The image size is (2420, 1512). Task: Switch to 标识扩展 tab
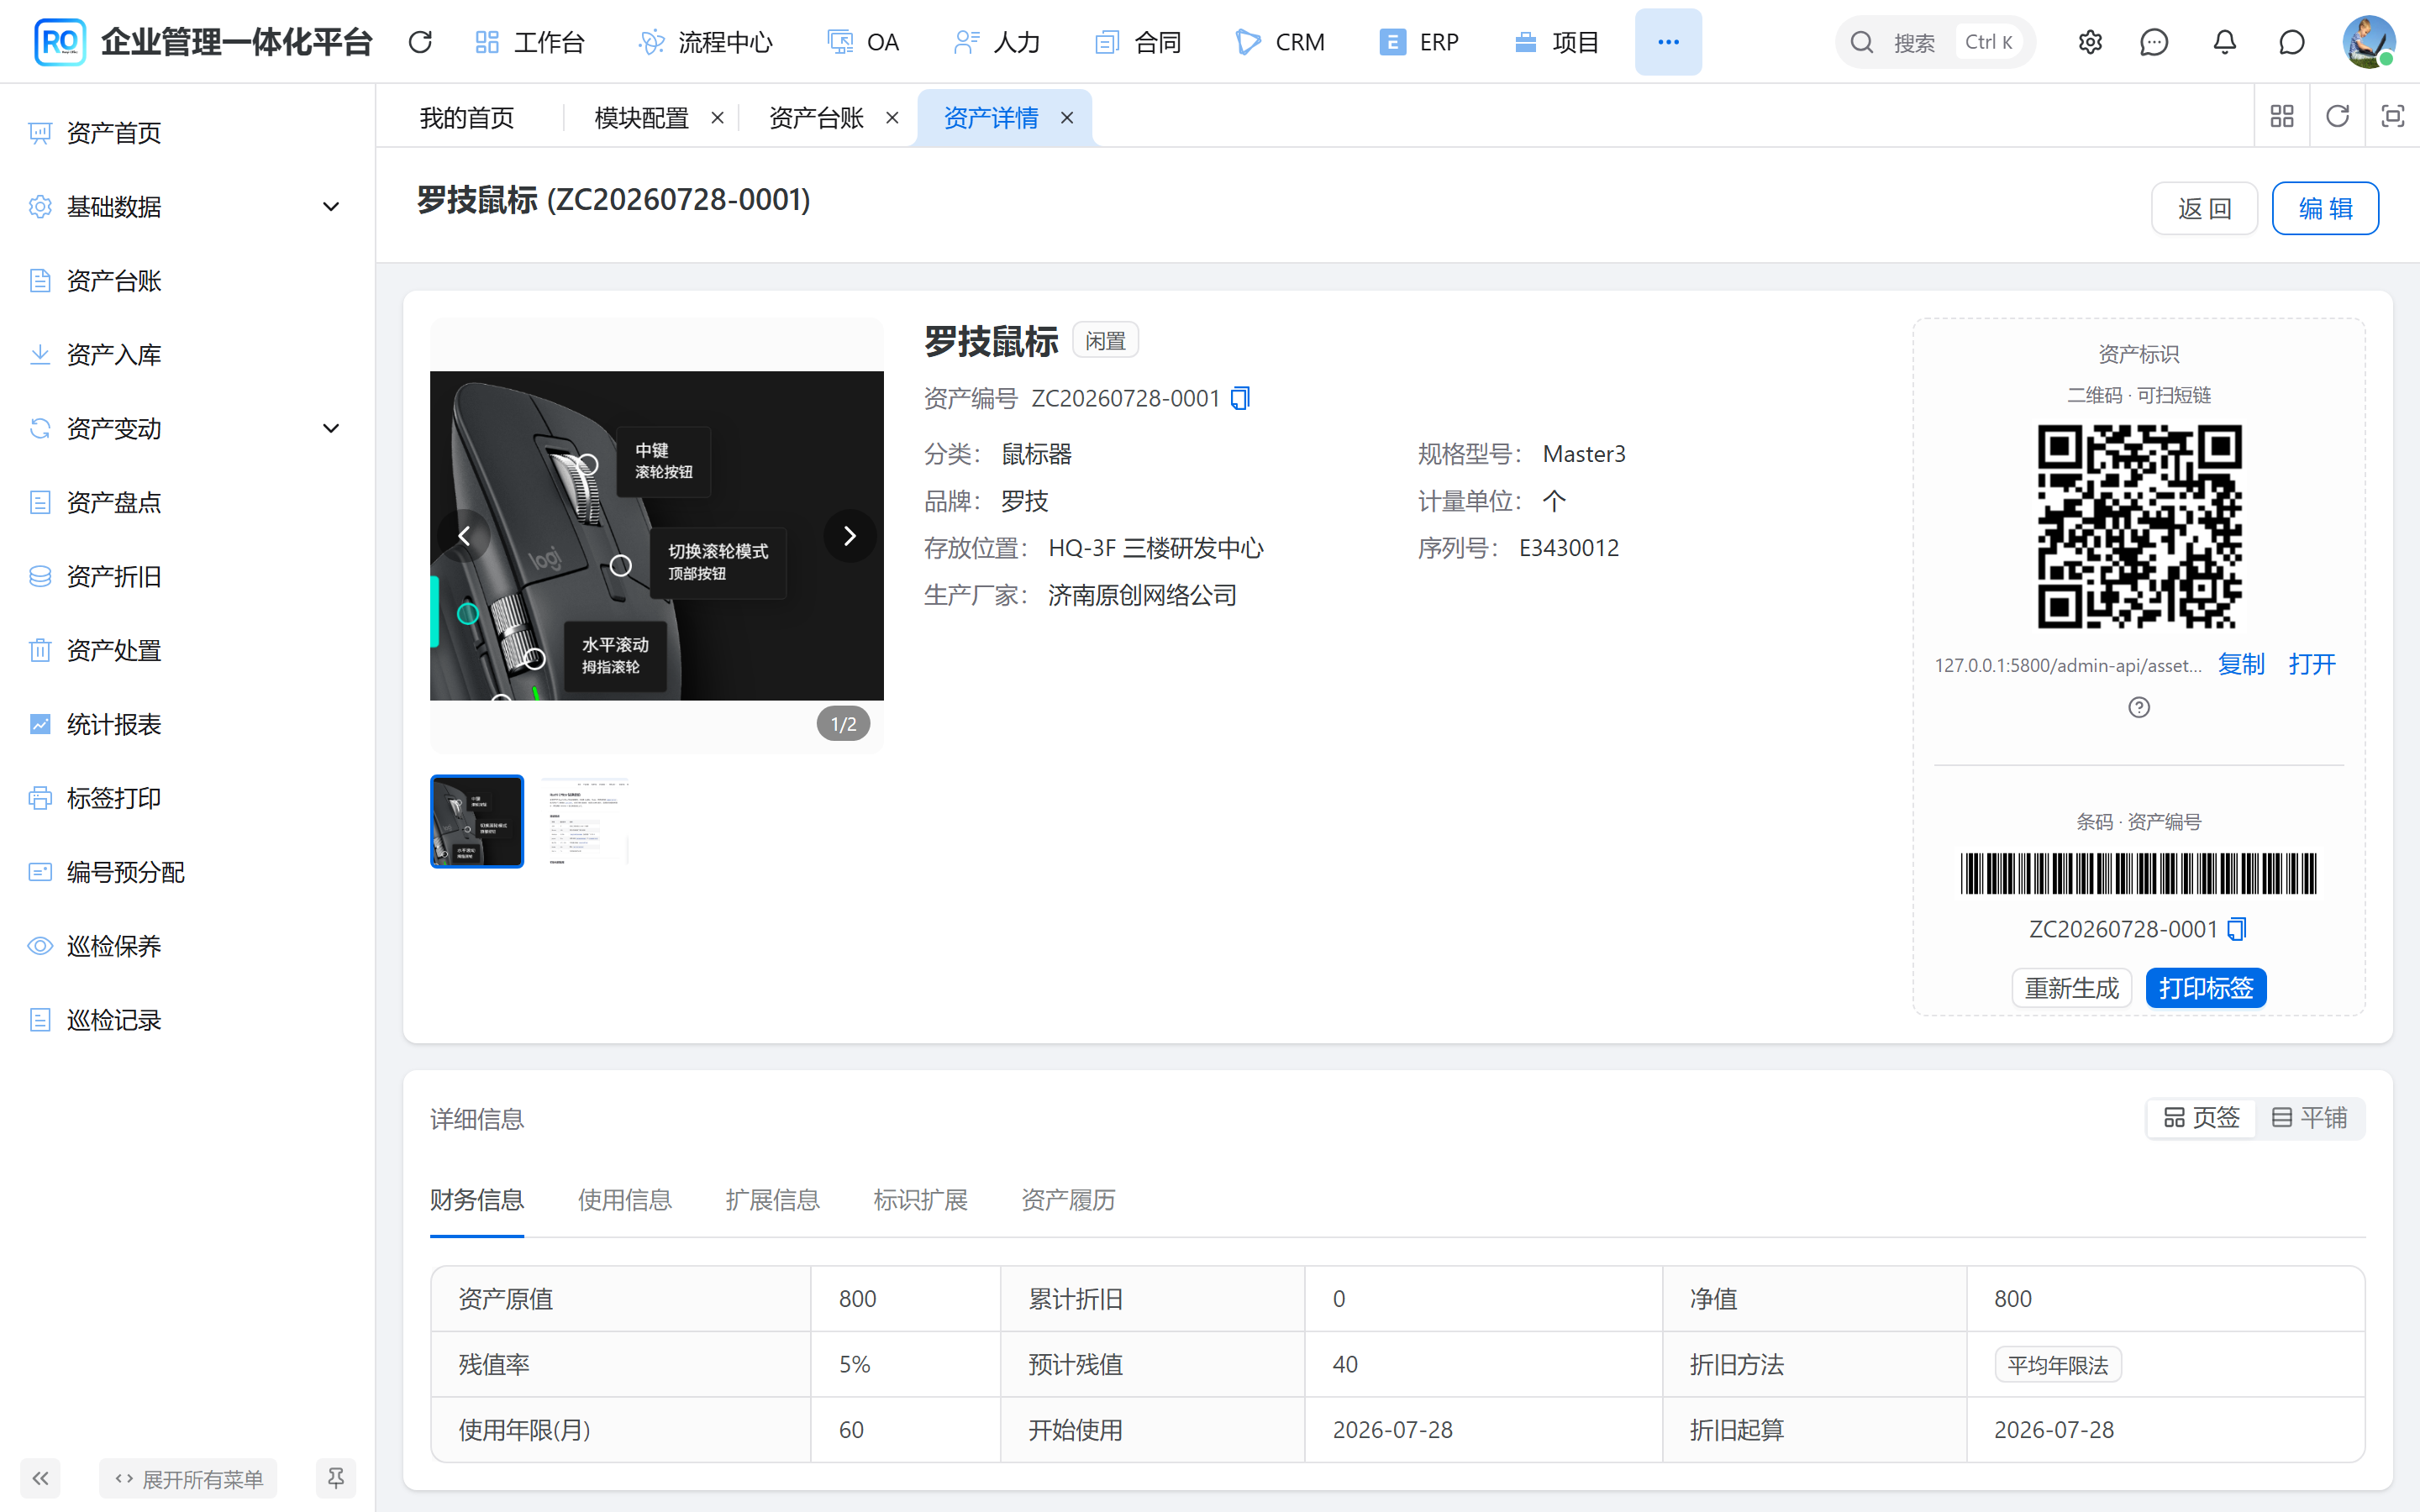tap(920, 1200)
